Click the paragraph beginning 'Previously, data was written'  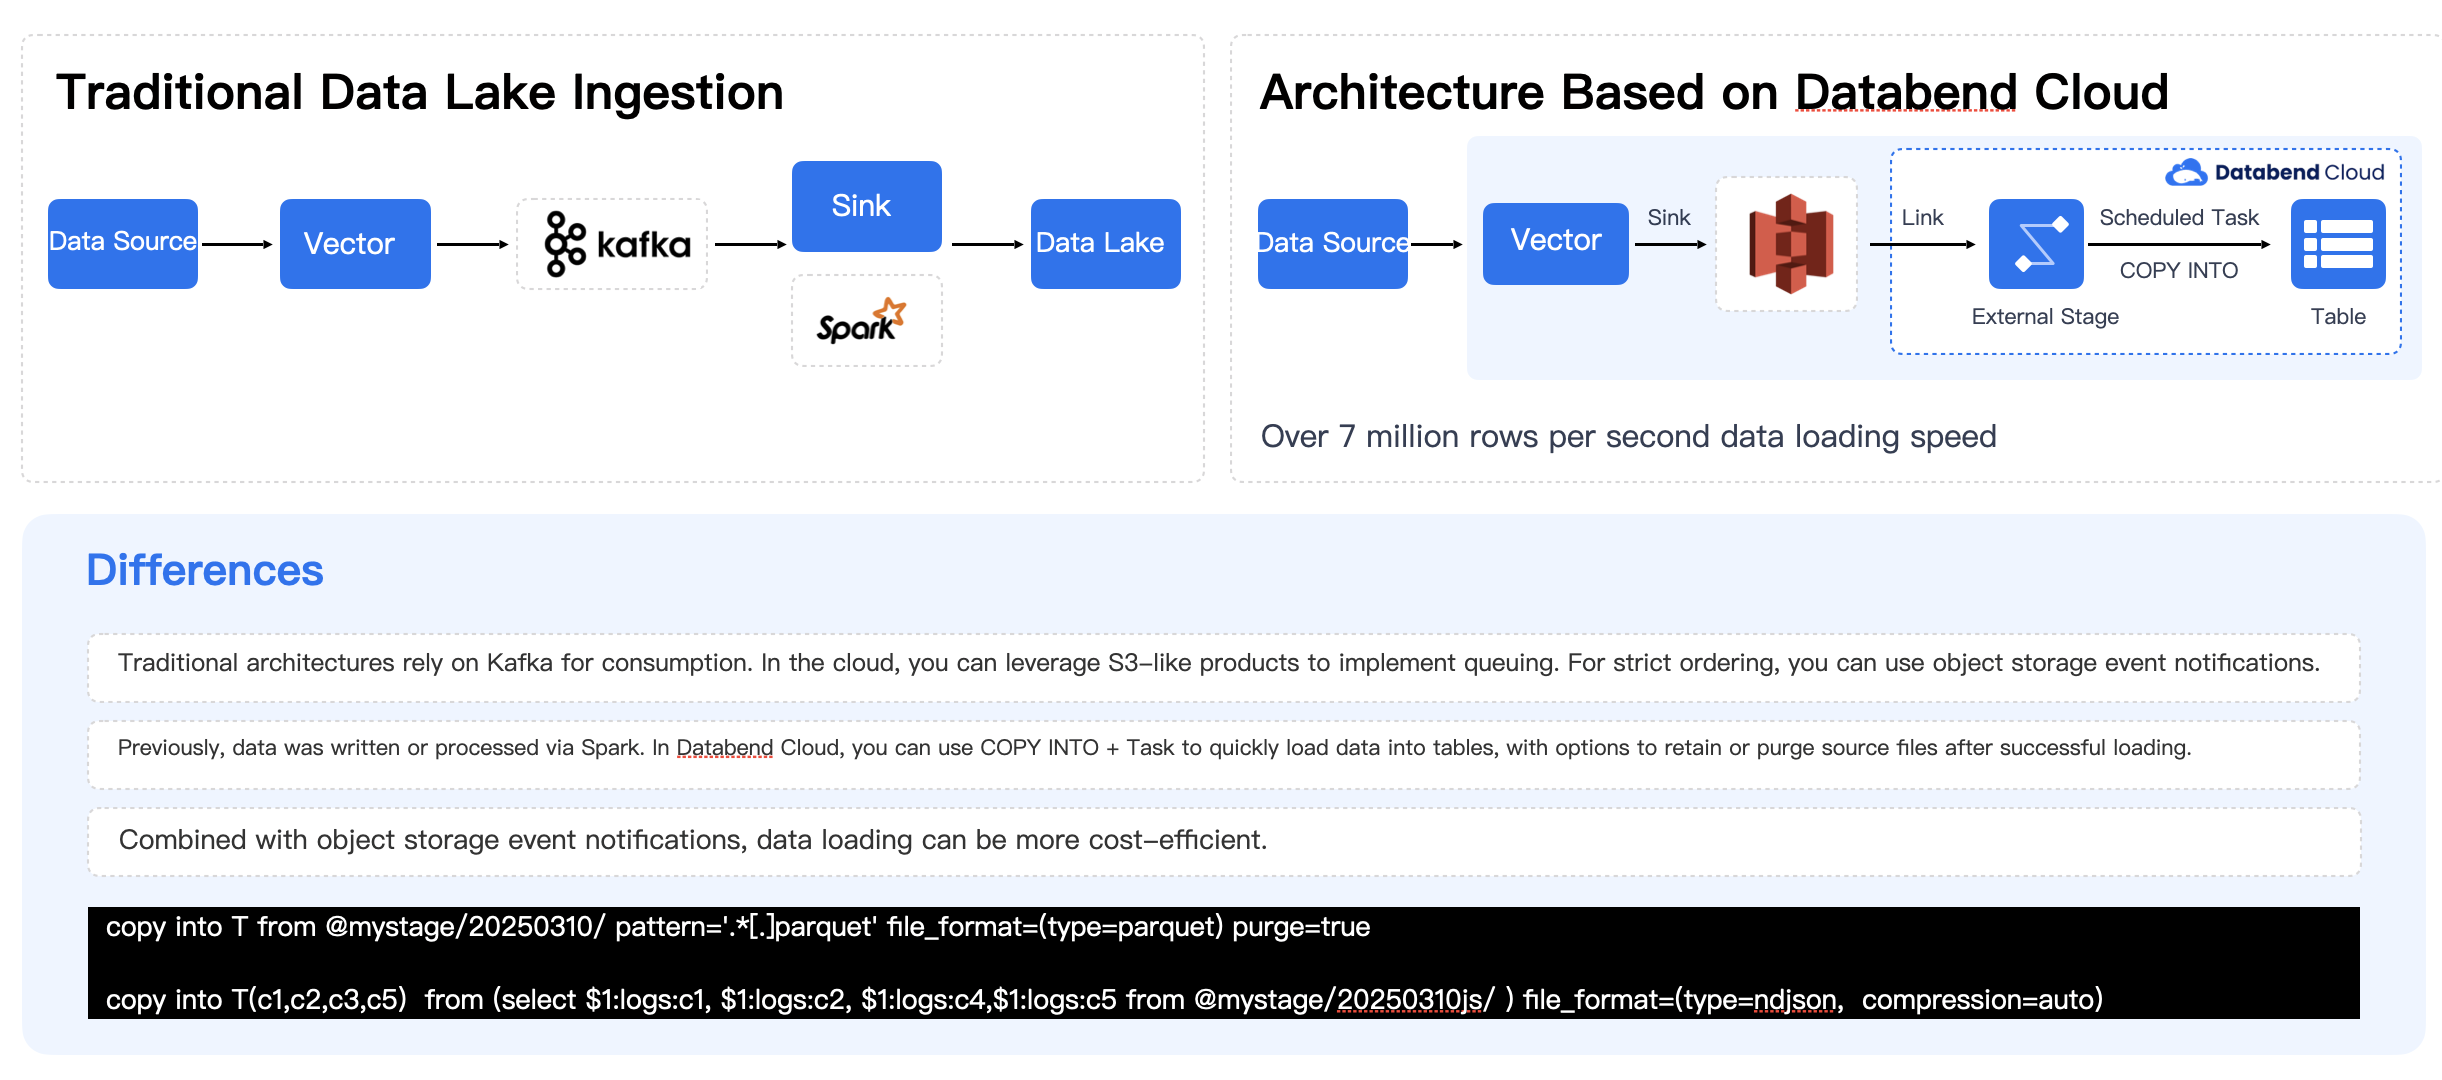[1154, 748]
